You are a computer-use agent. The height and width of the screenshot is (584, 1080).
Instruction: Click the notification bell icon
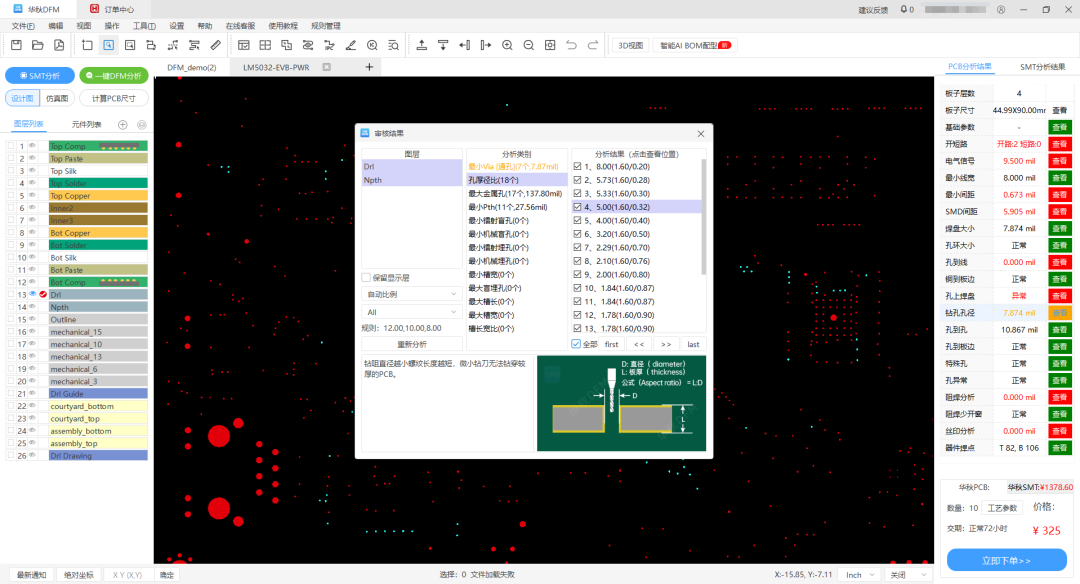pyautogui.click(x=904, y=10)
